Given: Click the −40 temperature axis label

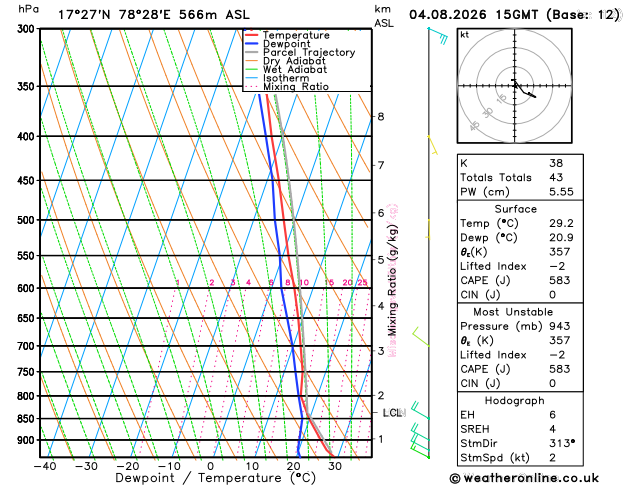Looking at the screenshot, I should point(45,466).
